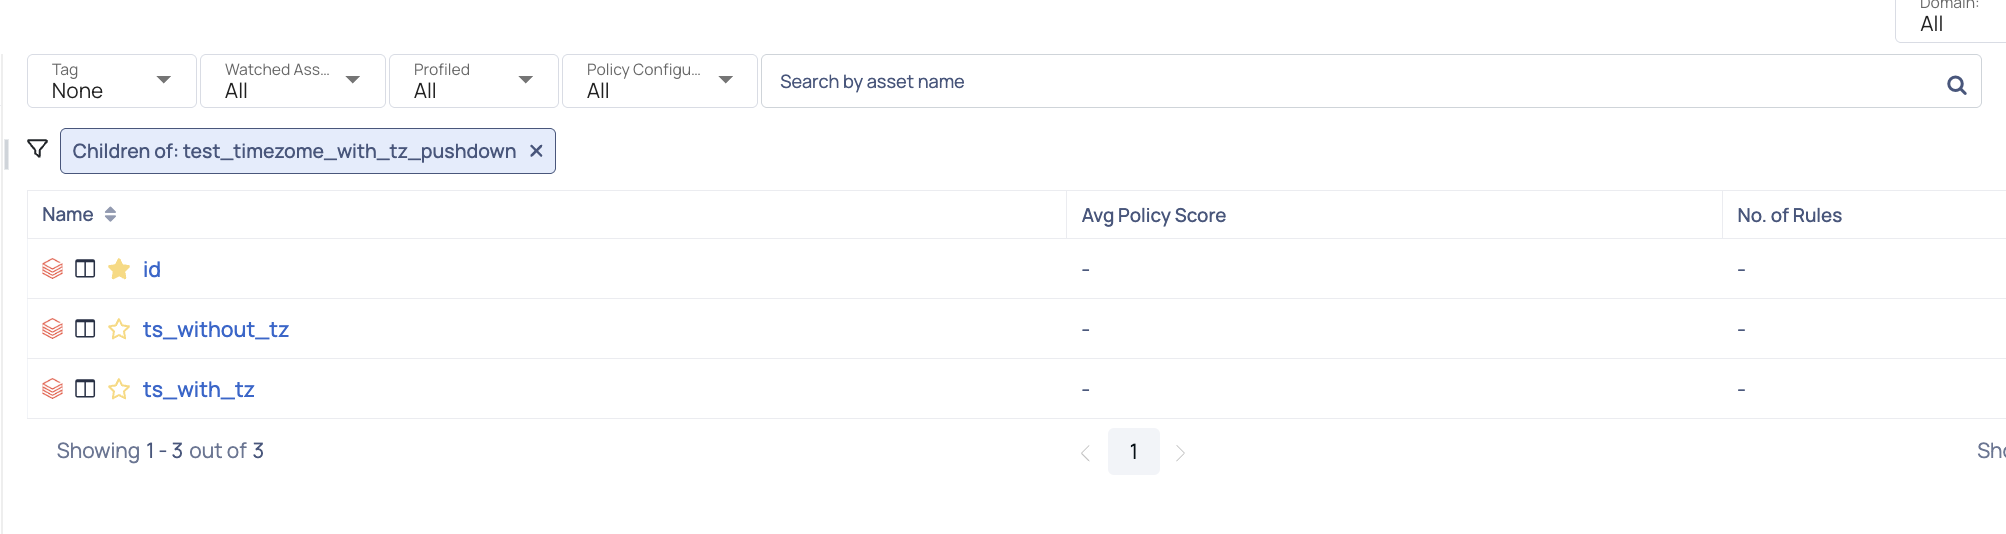Expand the Watched Assets dropdown
Image resolution: width=2006 pixels, height=534 pixels.
(293, 81)
